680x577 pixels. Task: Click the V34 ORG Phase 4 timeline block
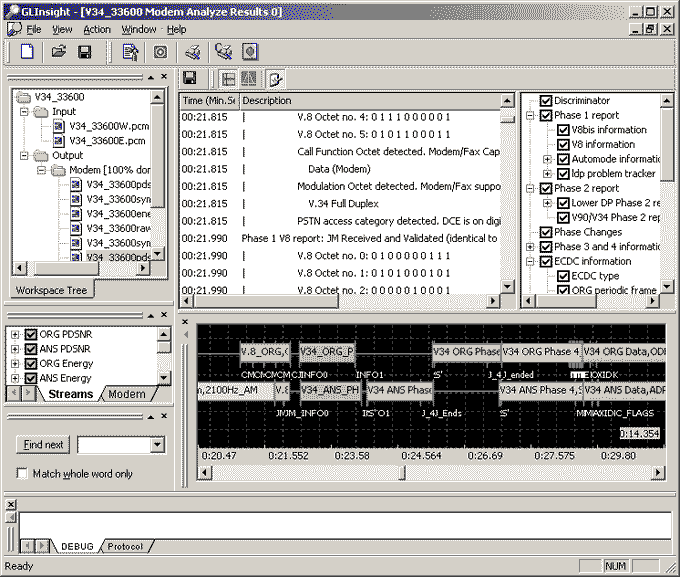pyautogui.click(x=541, y=351)
